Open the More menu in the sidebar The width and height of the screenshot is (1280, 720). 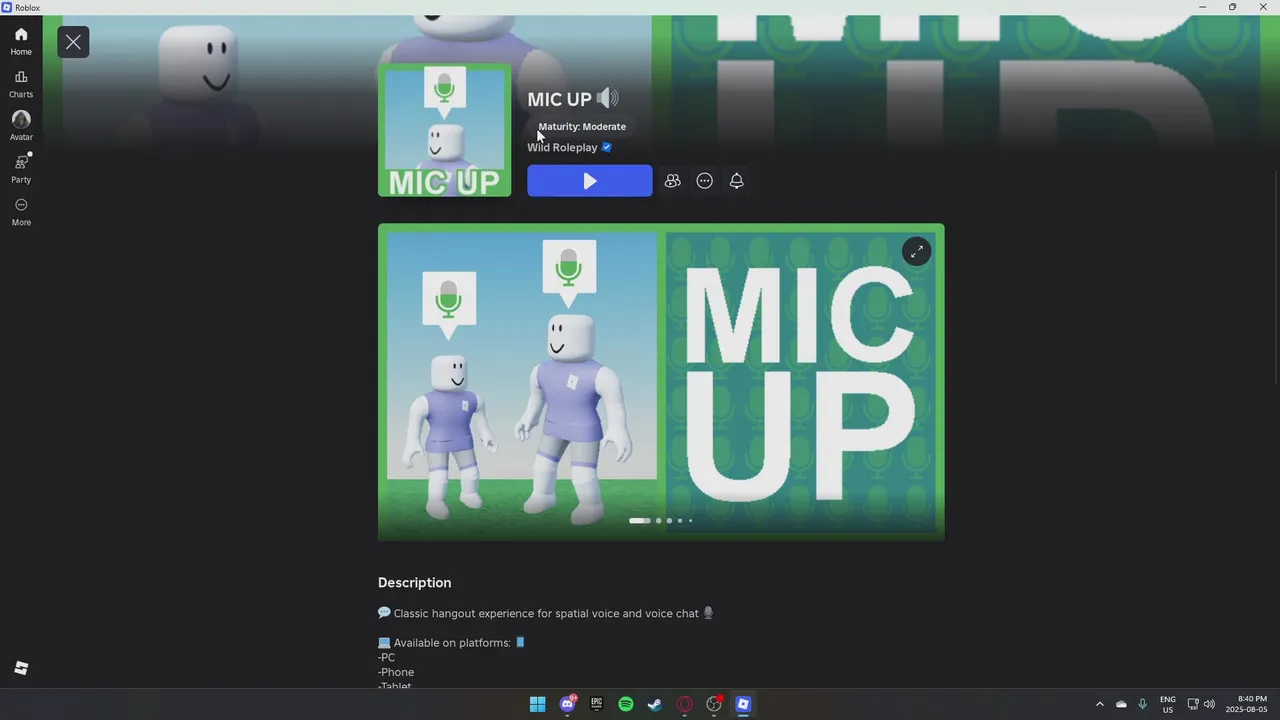[21, 211]
